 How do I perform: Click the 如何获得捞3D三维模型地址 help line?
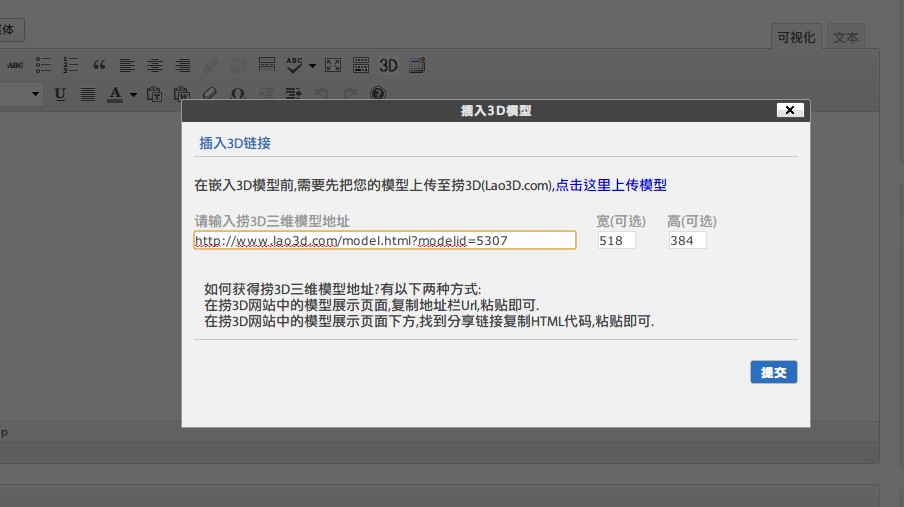[x=342, y=289]
